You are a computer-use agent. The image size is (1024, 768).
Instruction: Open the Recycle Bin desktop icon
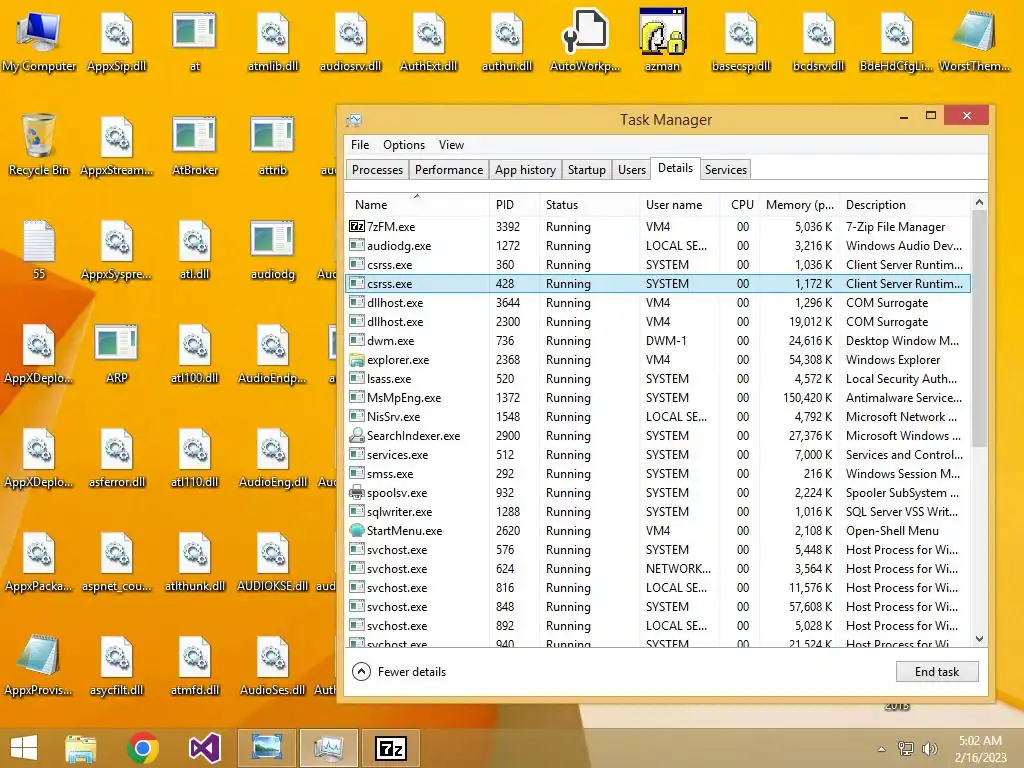tap(39, 145)
